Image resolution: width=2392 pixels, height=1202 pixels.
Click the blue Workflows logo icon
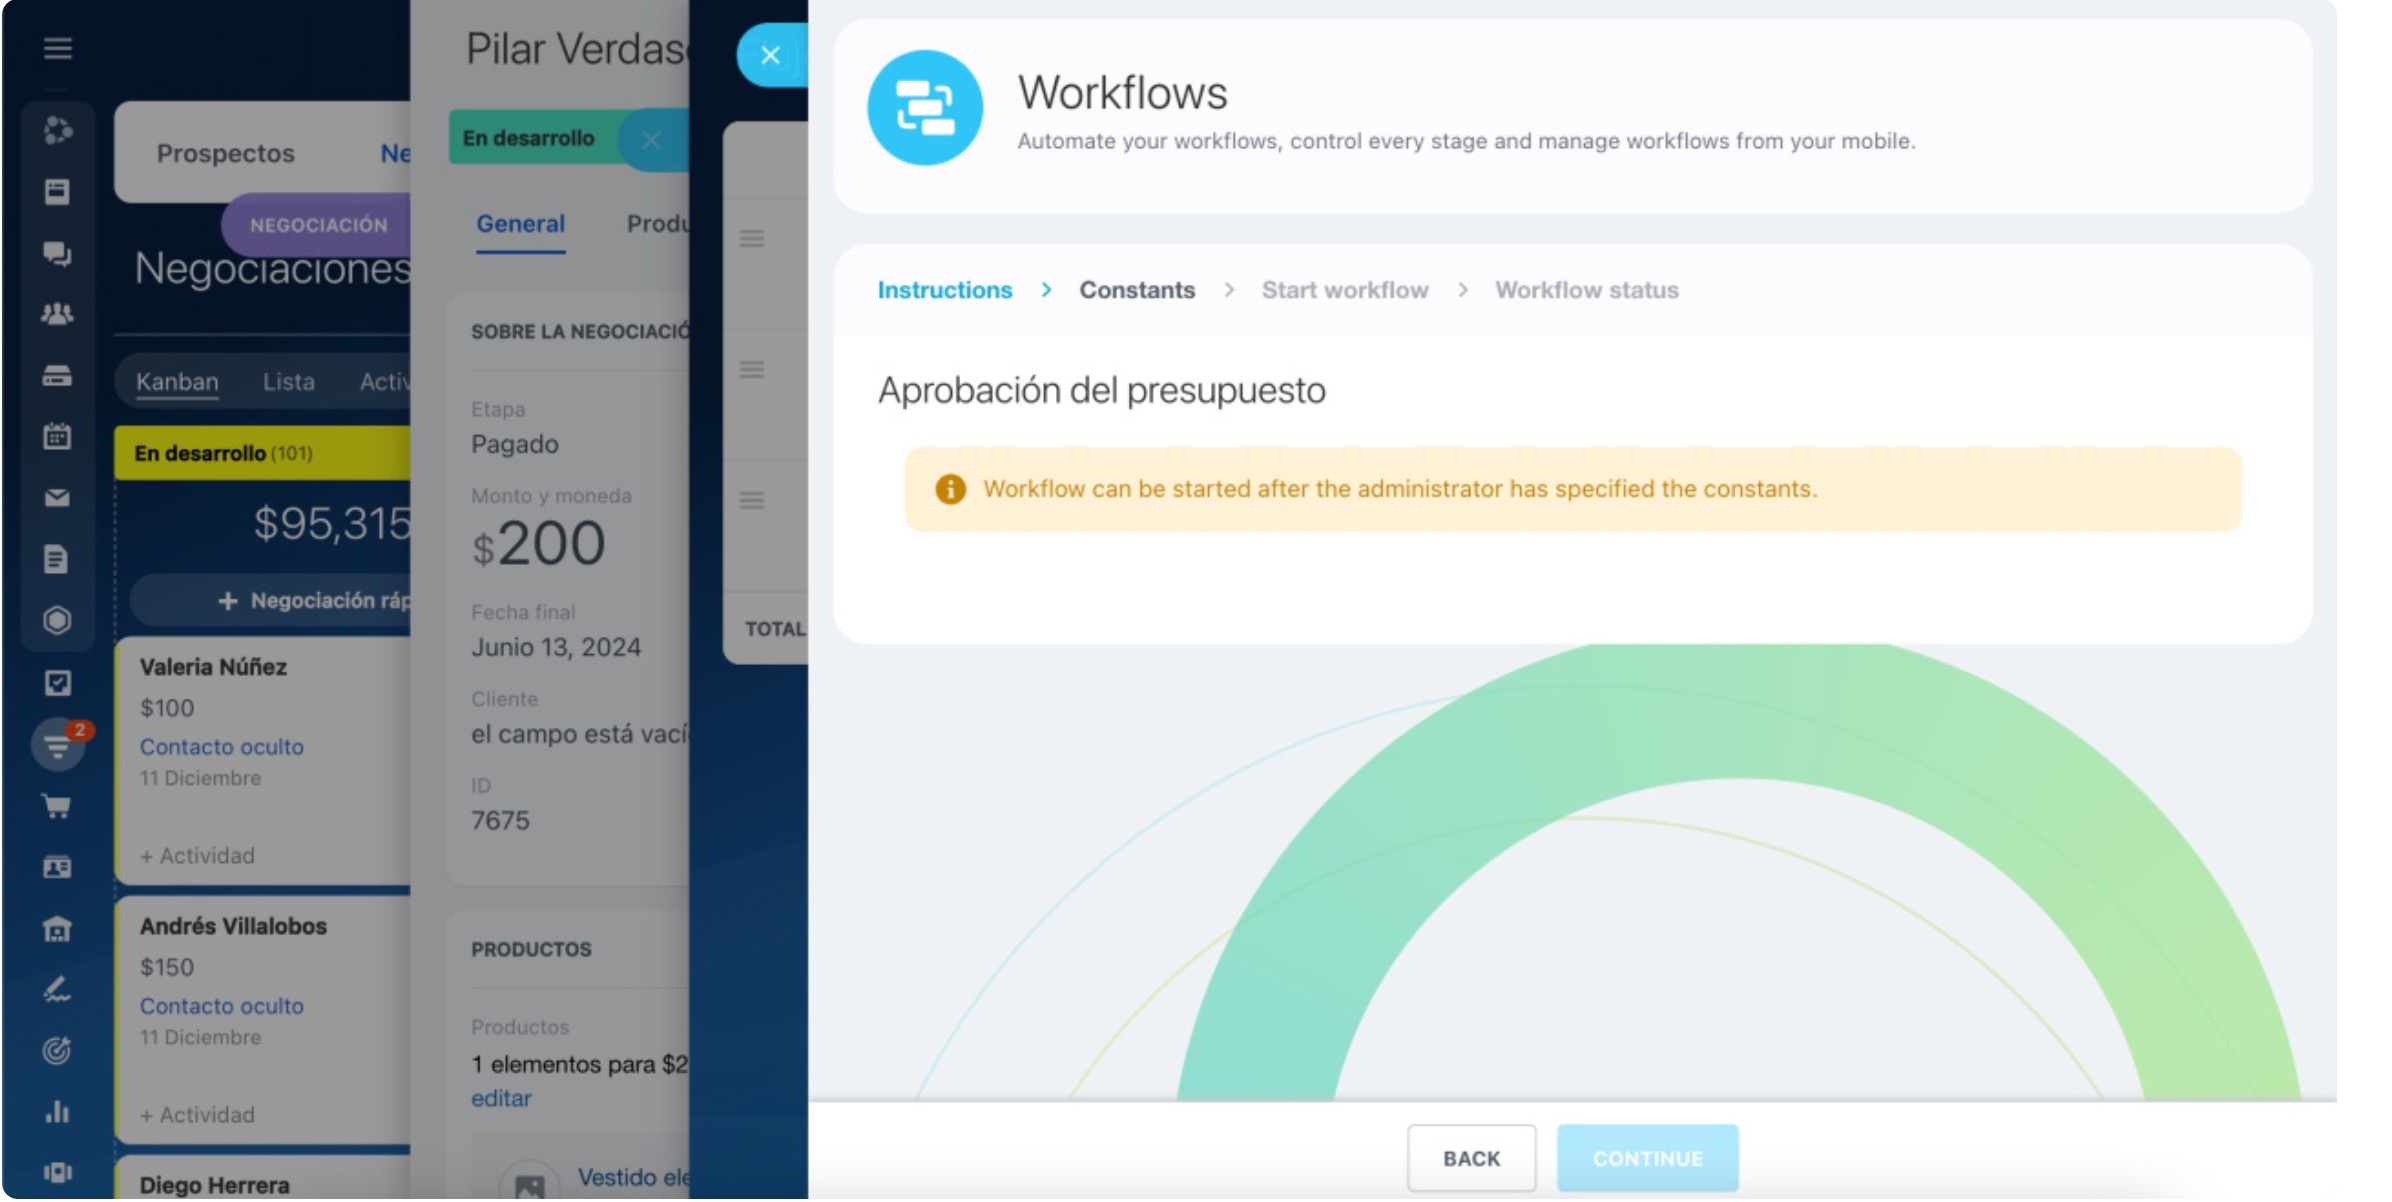point(924,108)
